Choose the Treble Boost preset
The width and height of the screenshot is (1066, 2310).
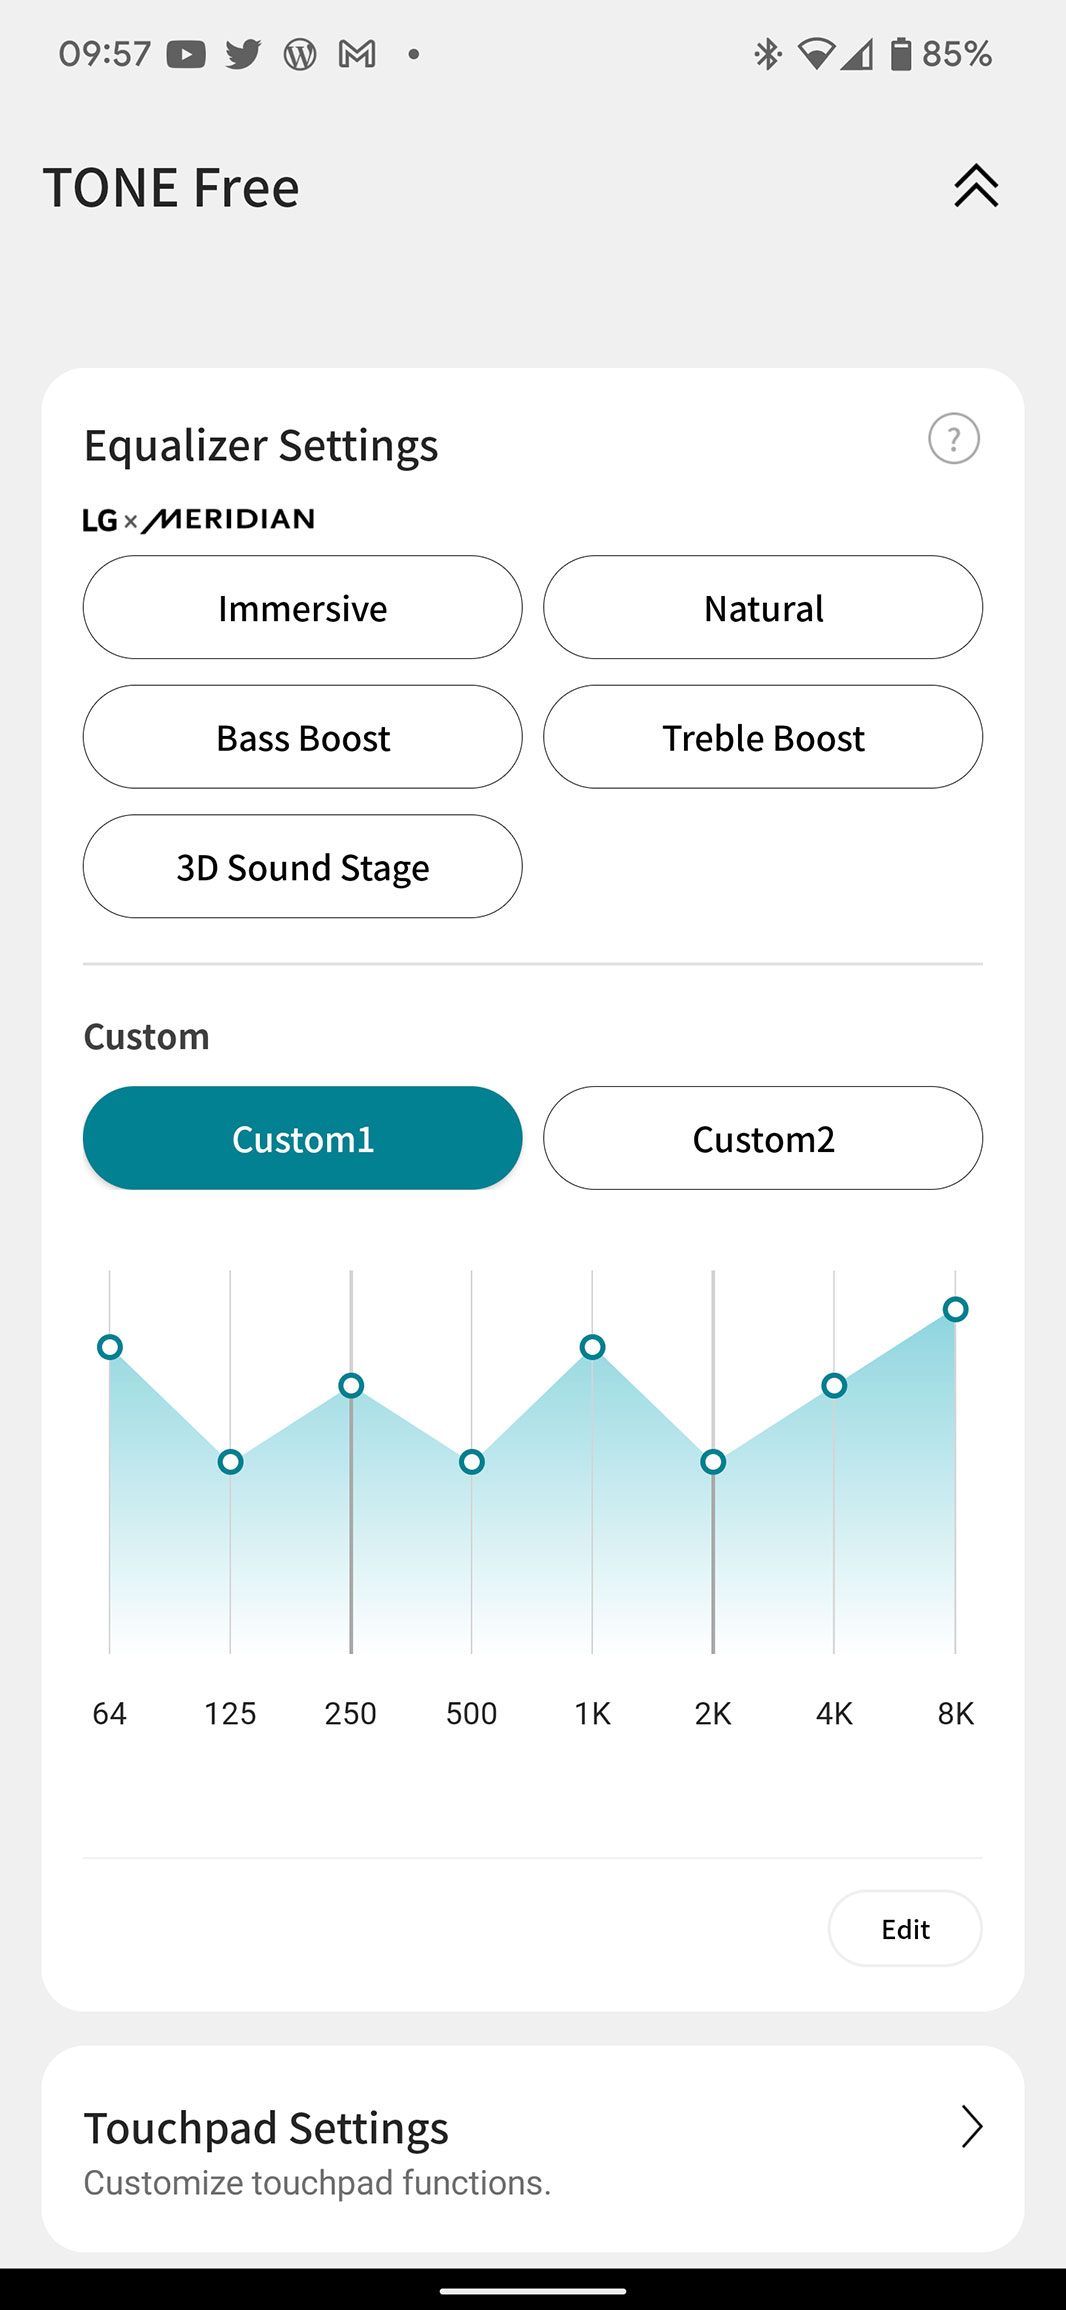point(763,737)
